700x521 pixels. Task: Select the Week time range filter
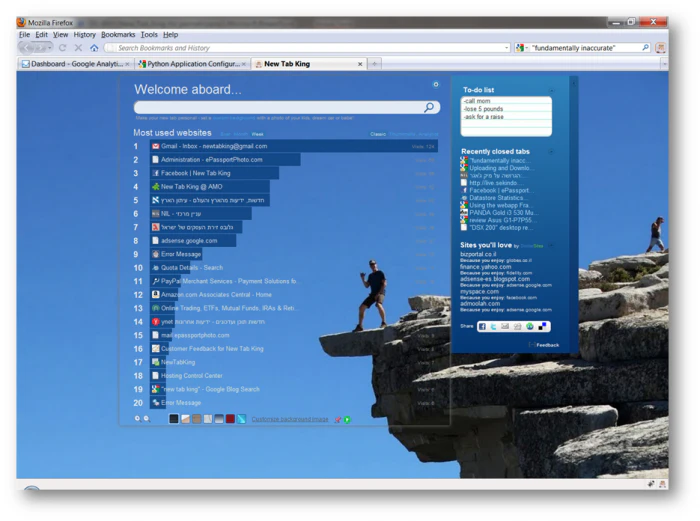tap(258, 134)
